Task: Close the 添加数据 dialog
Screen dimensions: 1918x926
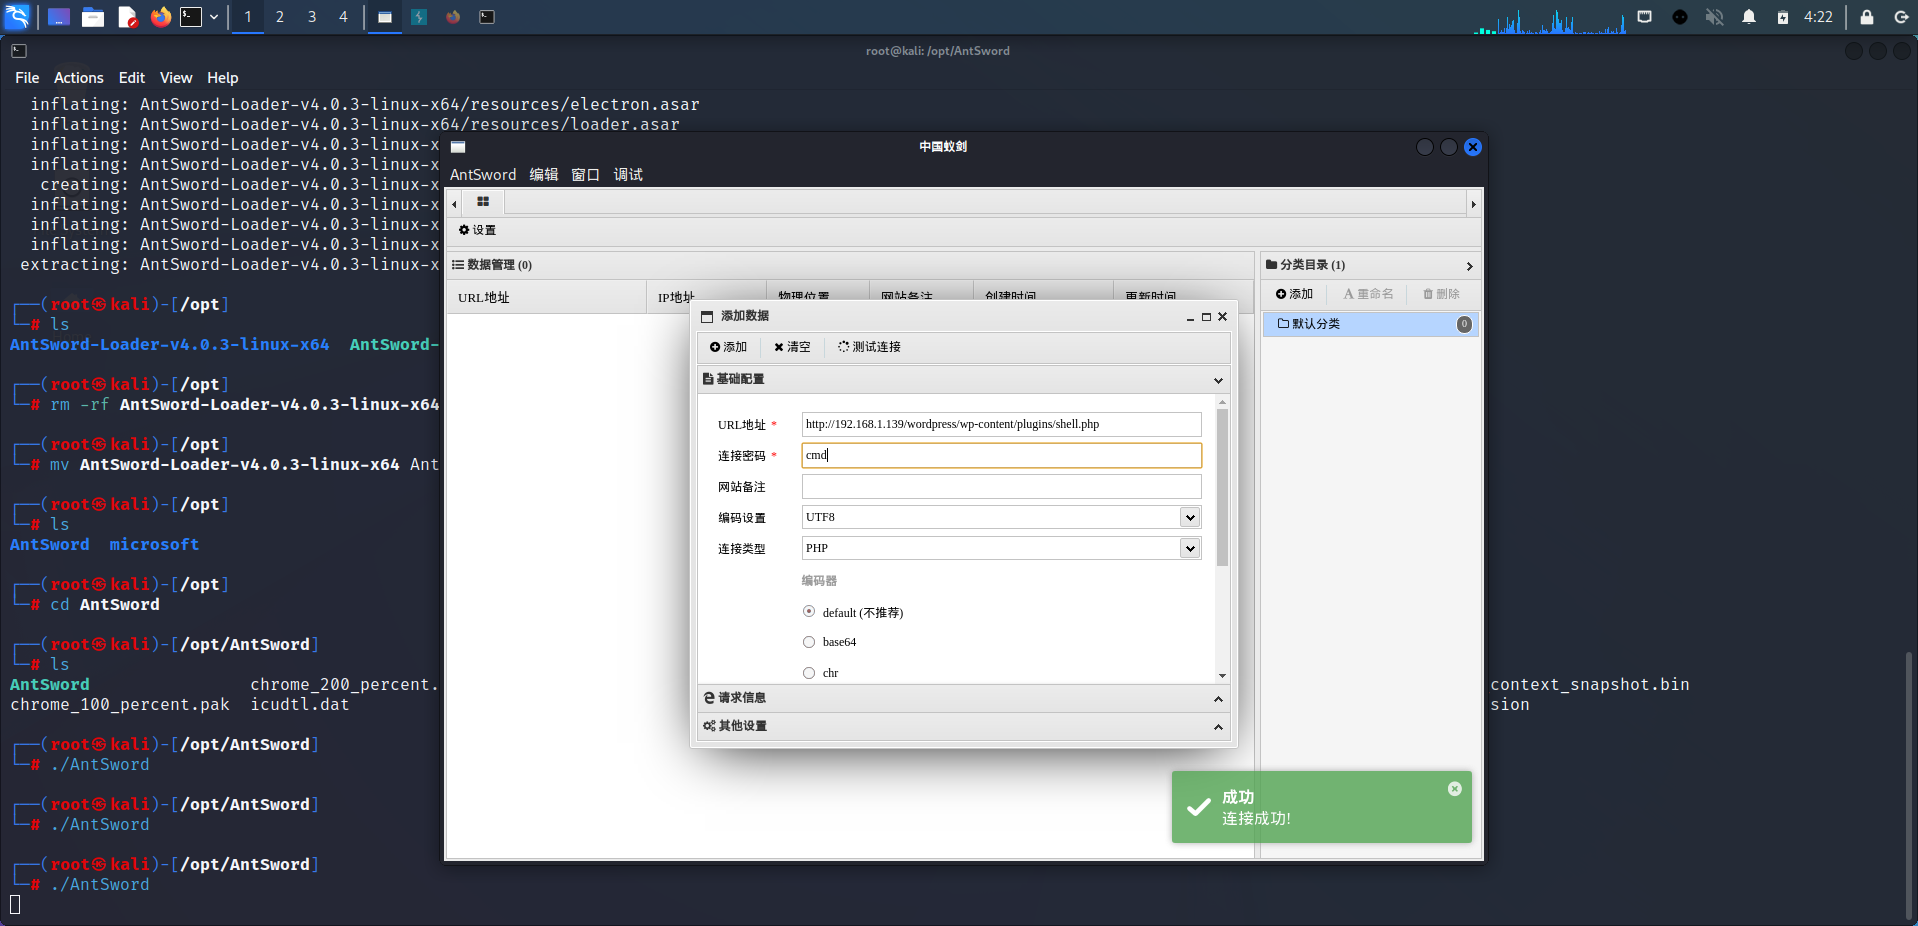Action: pos(1222,317)
